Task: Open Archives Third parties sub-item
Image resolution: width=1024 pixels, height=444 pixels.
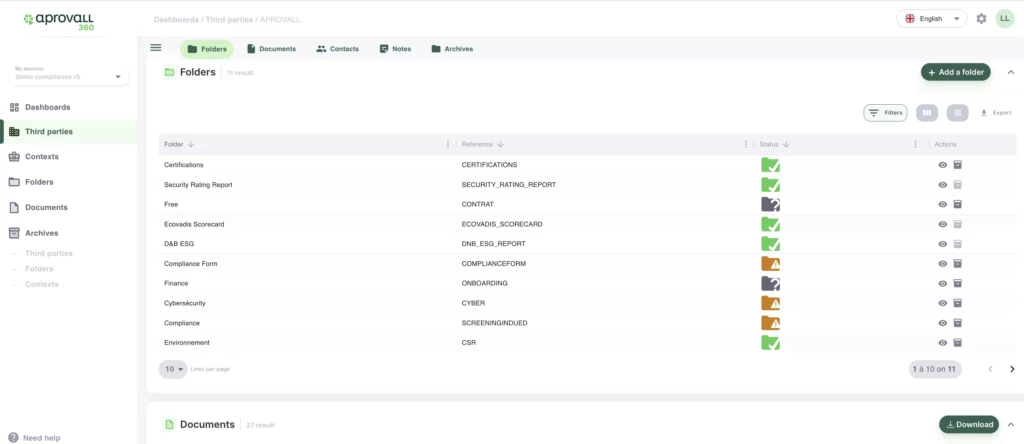Action: click(x=48, y=253)
